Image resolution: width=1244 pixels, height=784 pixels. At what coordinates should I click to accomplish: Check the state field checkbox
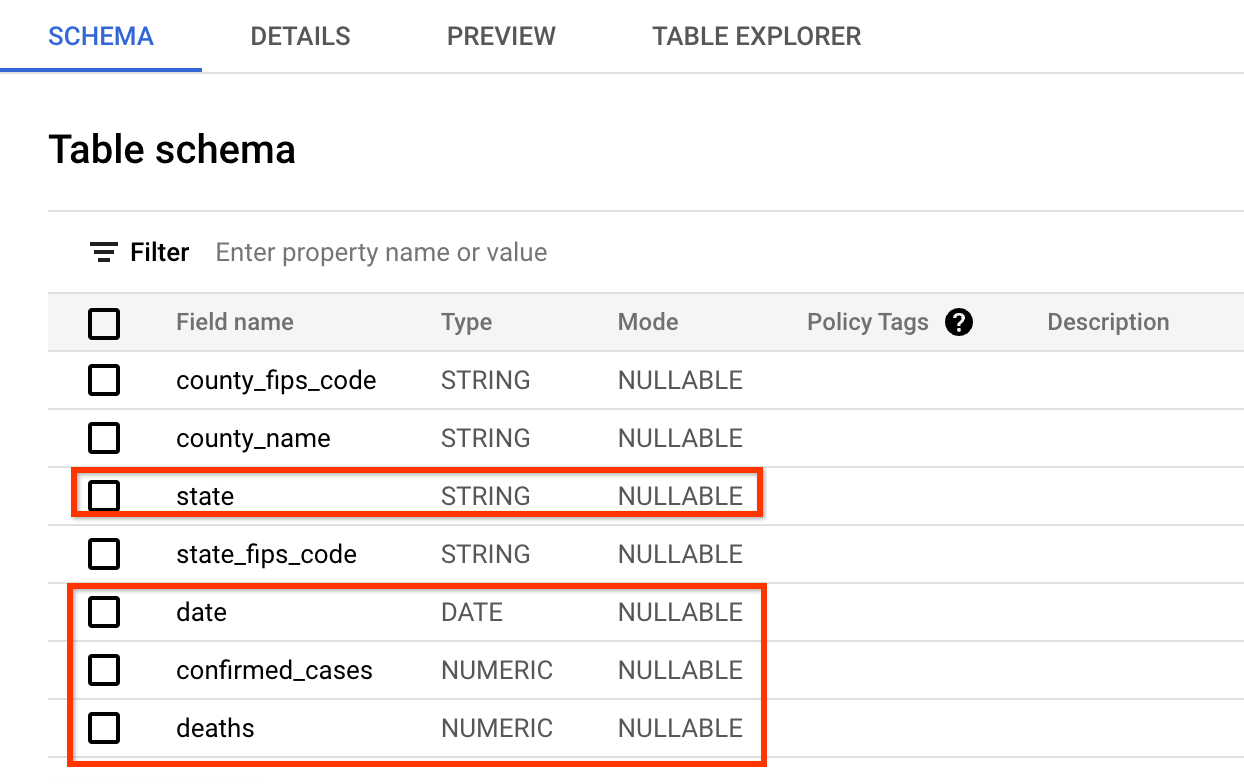pyautogui.click(x=104, y=495)
